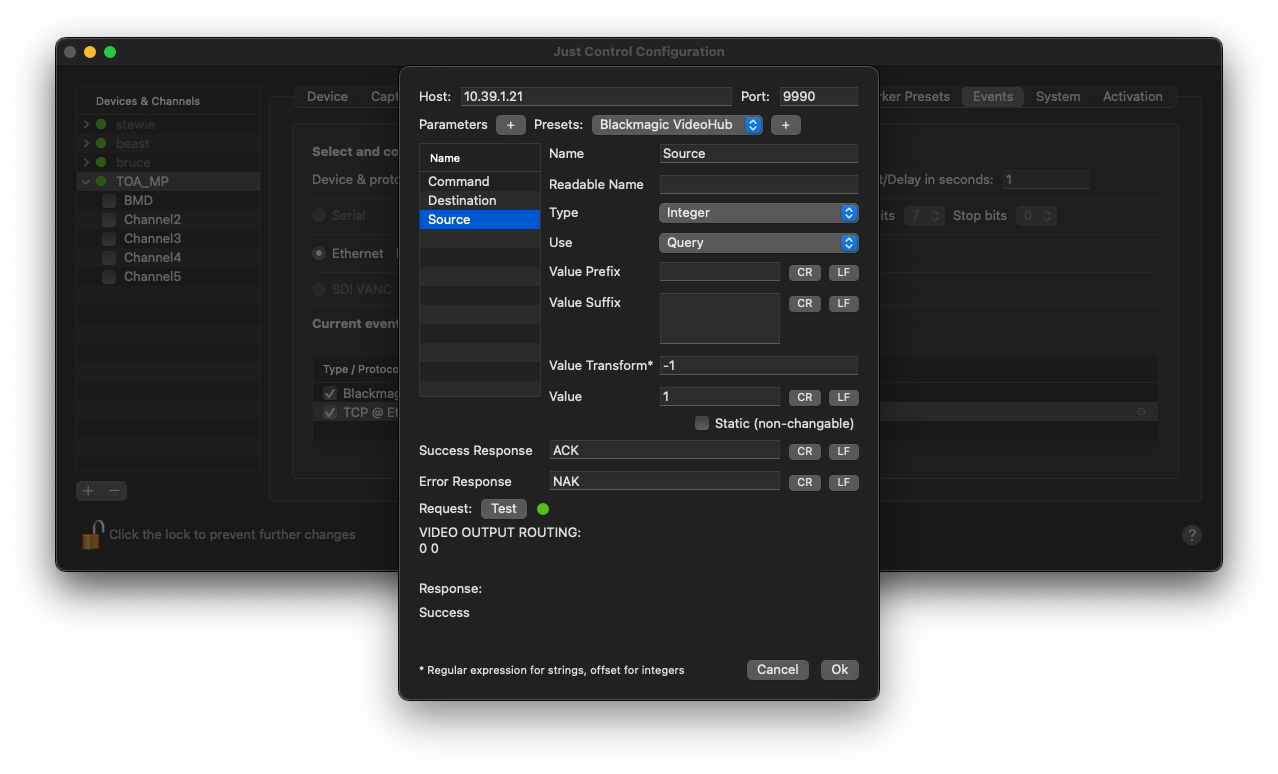Screen dimensions: 1278x774
Task: Click the Value Prefix field
Action: pos(720,272)
